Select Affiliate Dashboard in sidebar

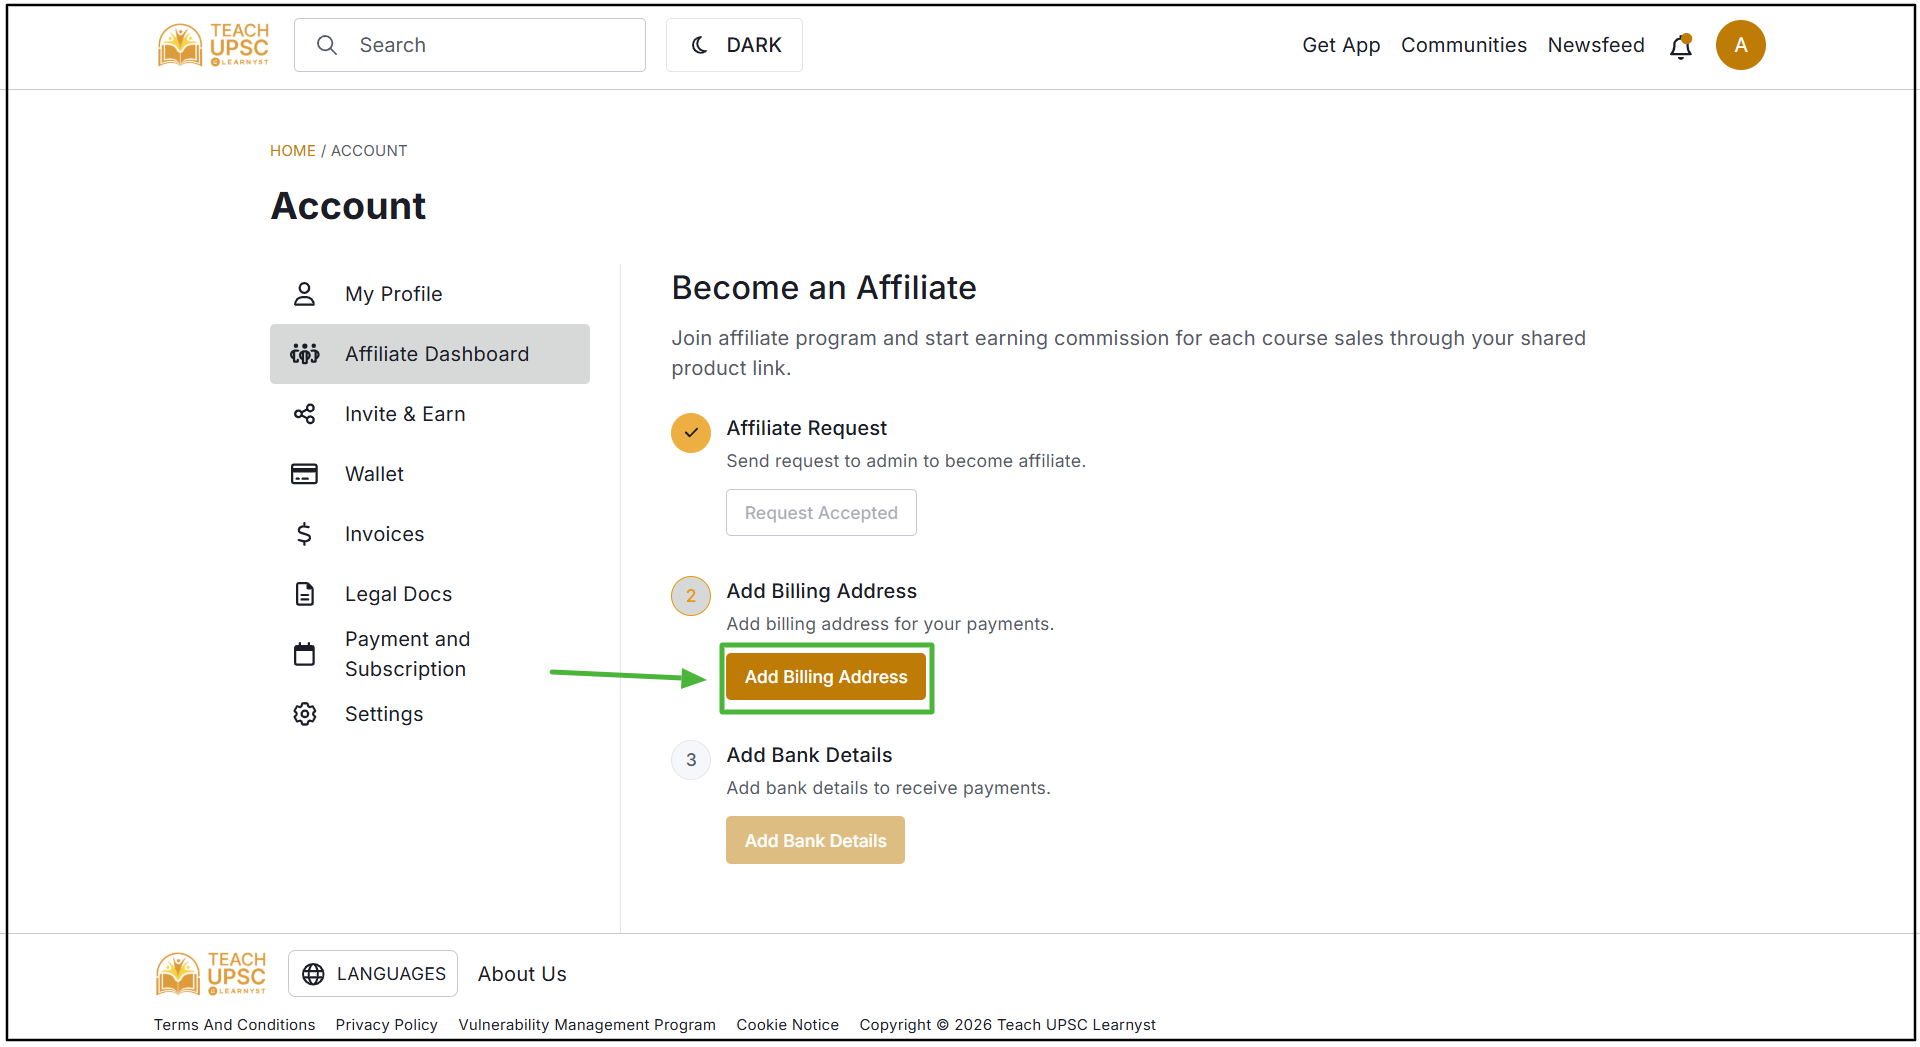coord(430,354)
